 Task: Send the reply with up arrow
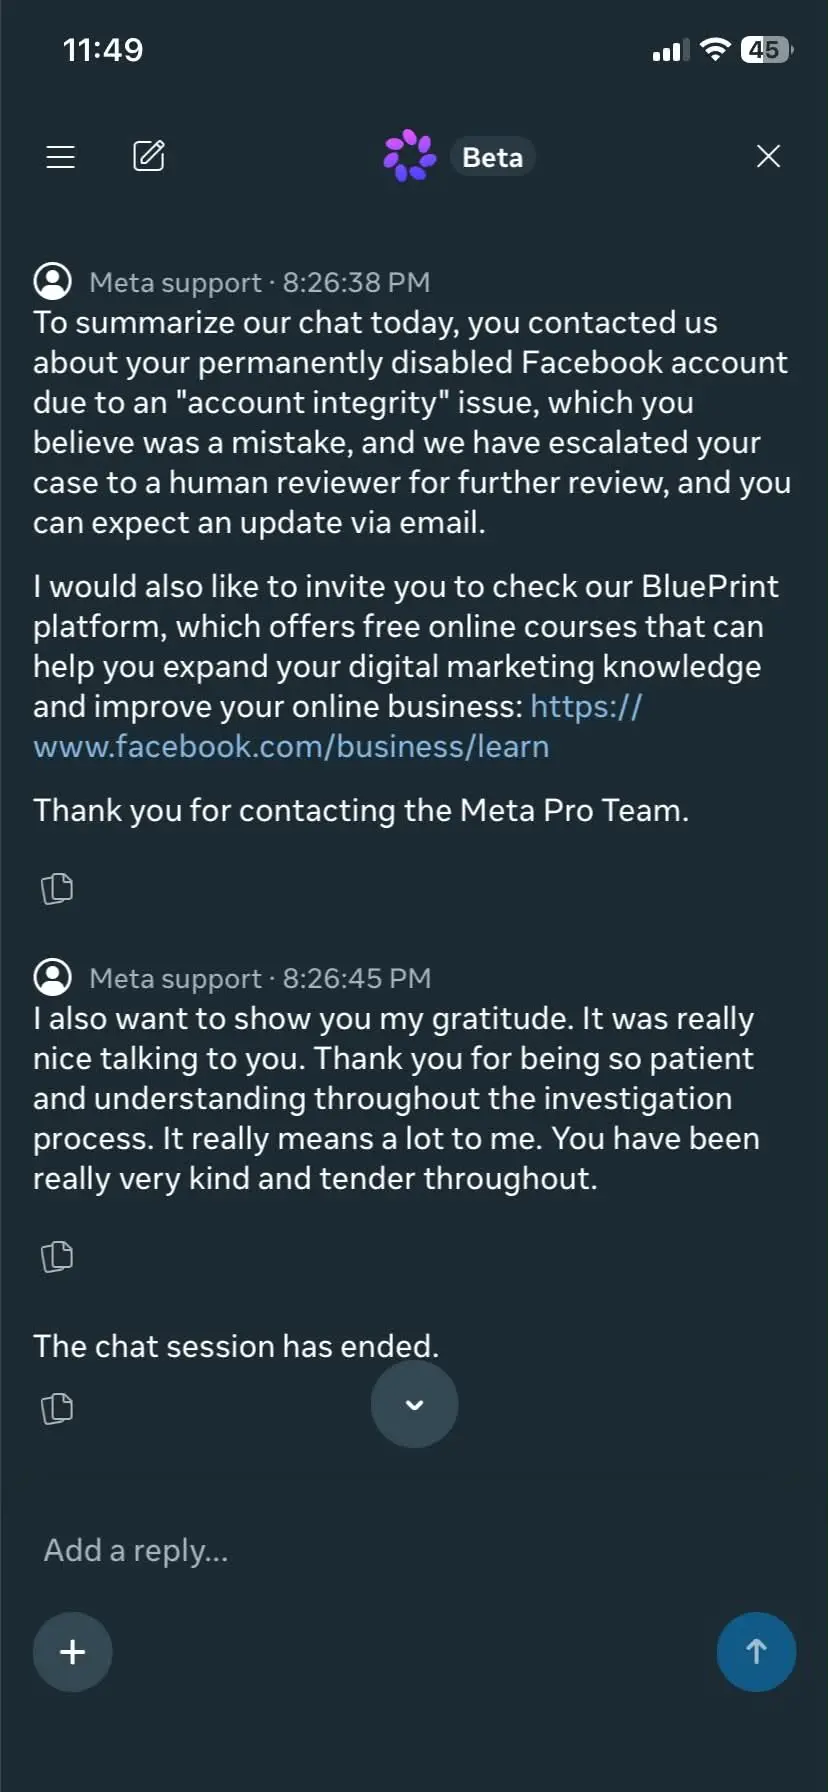756,1651
